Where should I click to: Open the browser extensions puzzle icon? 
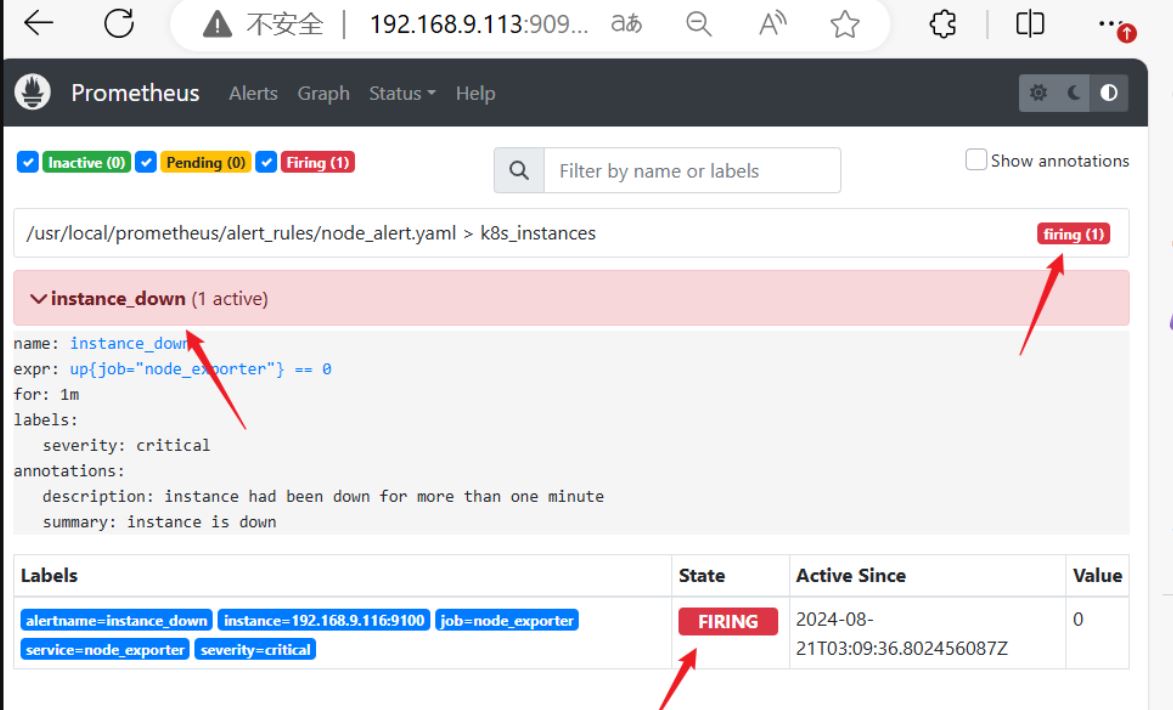click(943, 24)
